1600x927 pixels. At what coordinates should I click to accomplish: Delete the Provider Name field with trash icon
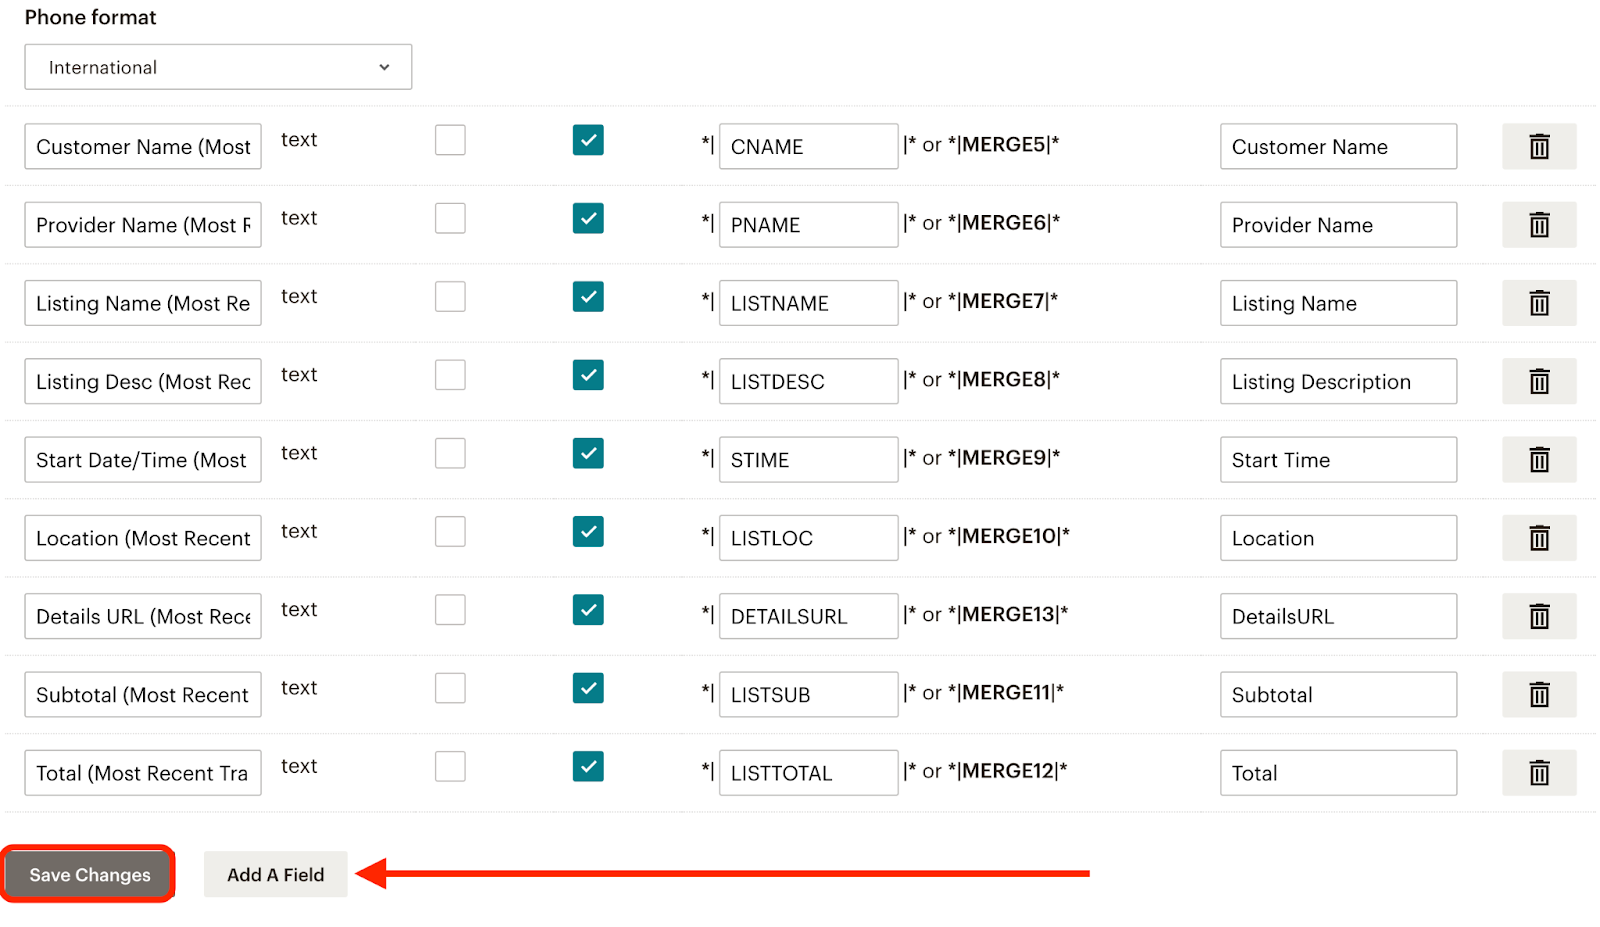[x=1539, y=225]
